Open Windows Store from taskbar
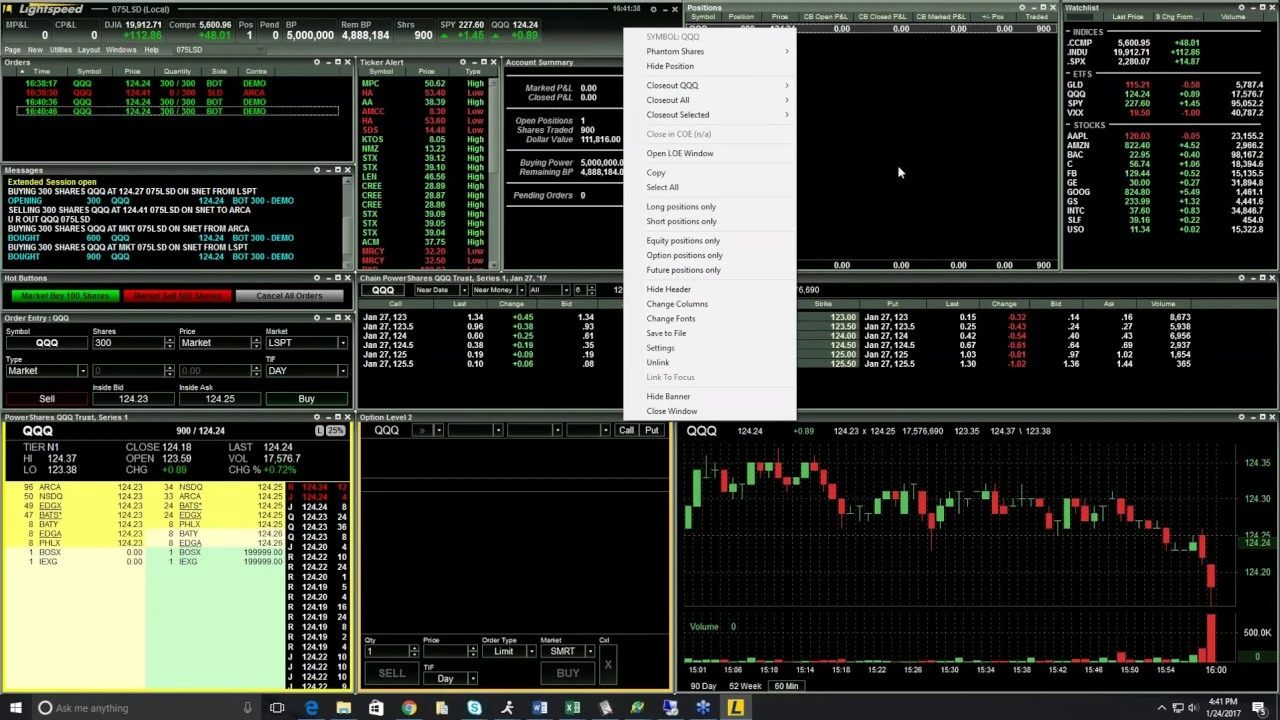Image resolution: width=1280 pixels, height=720 pixels. pyautogui.click(x=376, y=708)
